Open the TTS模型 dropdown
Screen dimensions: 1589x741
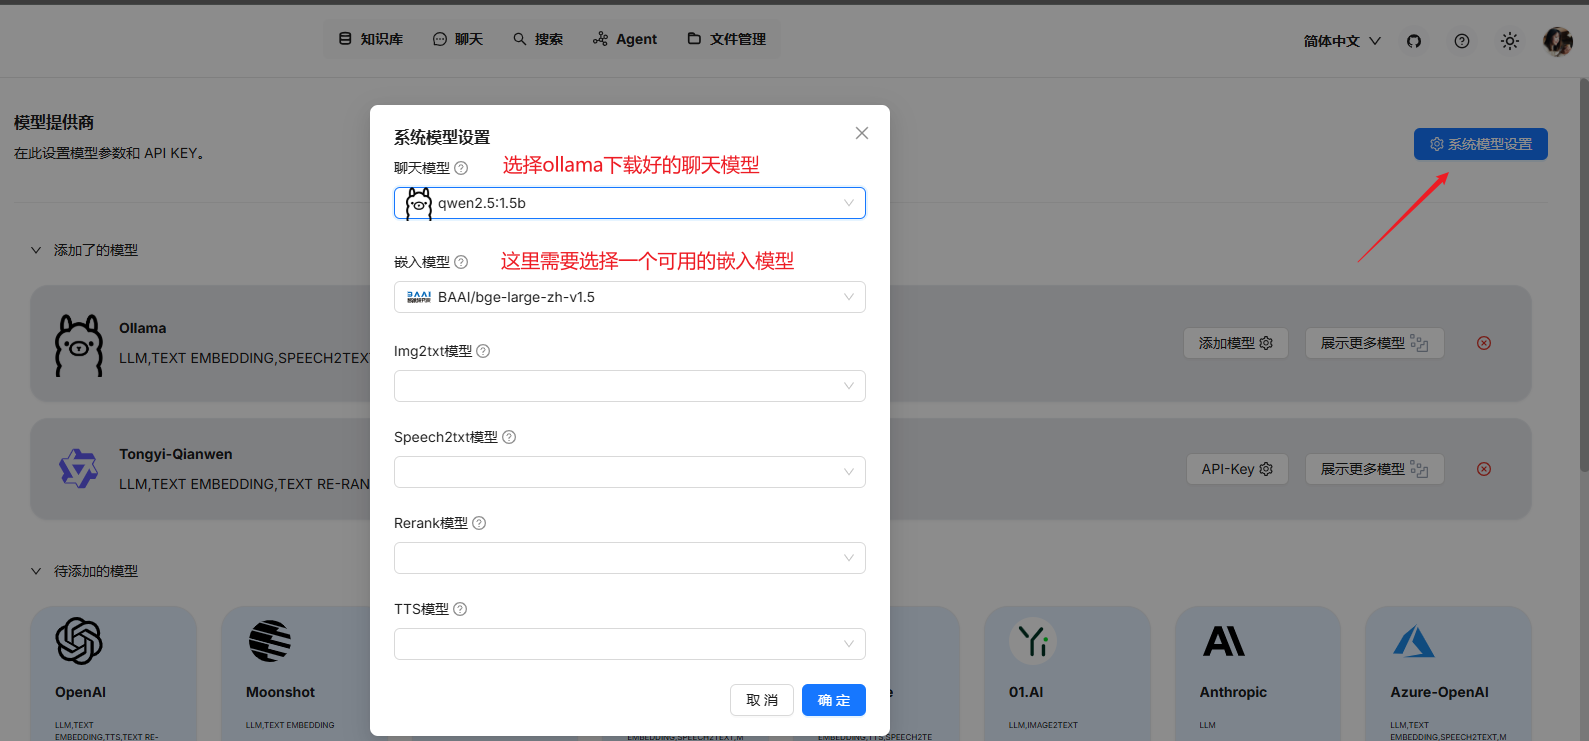(630, 644)
